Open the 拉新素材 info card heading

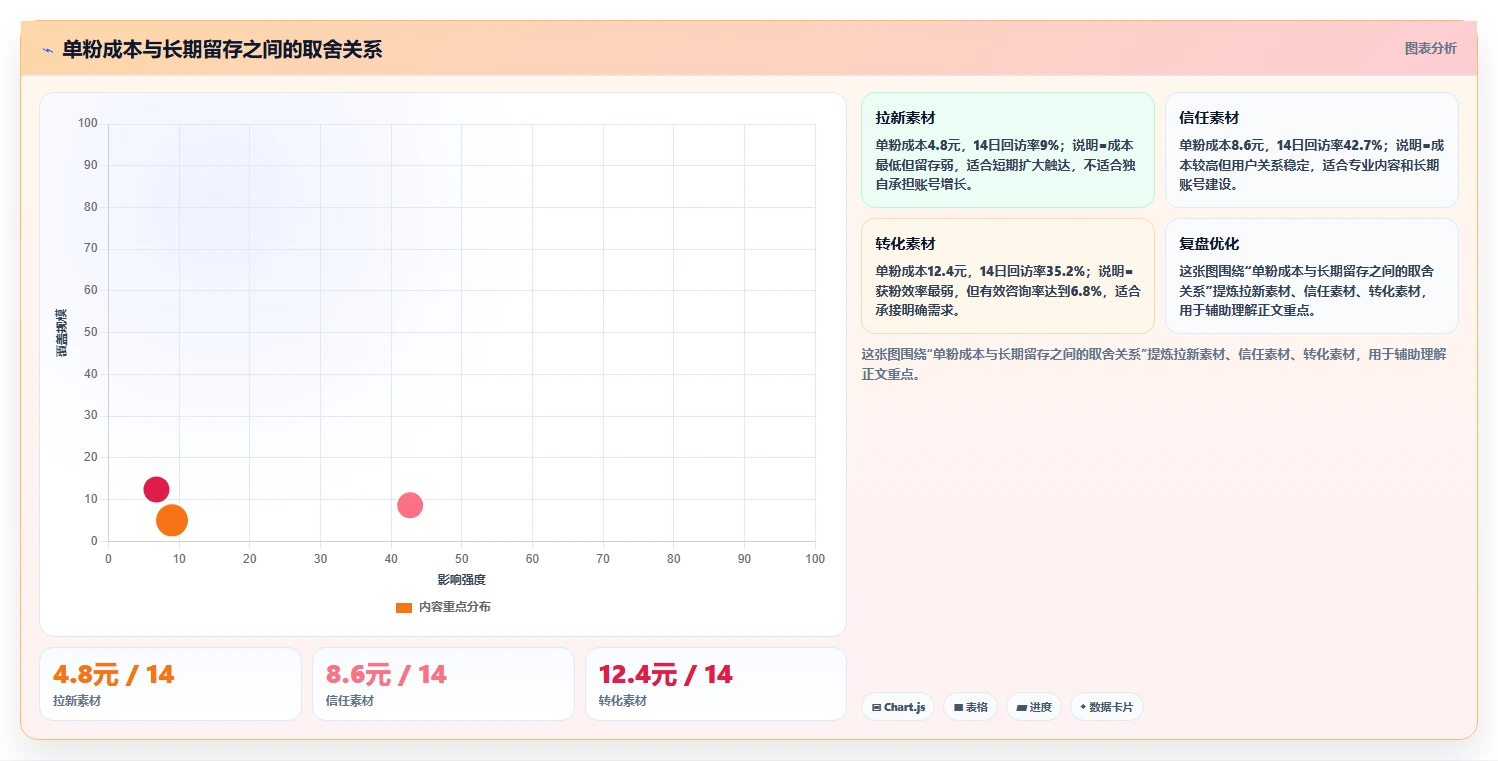pyautogui.click(x=905, y=118)
